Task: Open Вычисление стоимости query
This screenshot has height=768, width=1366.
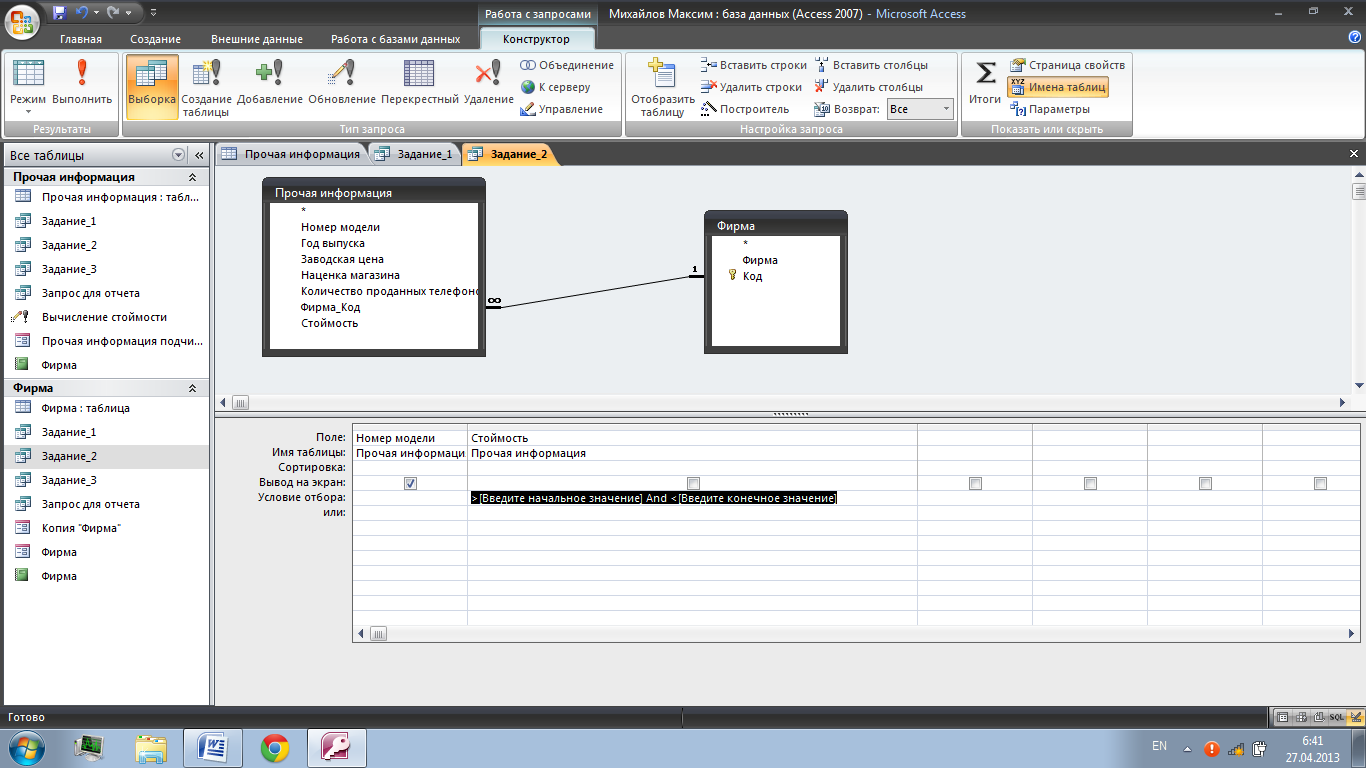Action: tap(106, 317)
